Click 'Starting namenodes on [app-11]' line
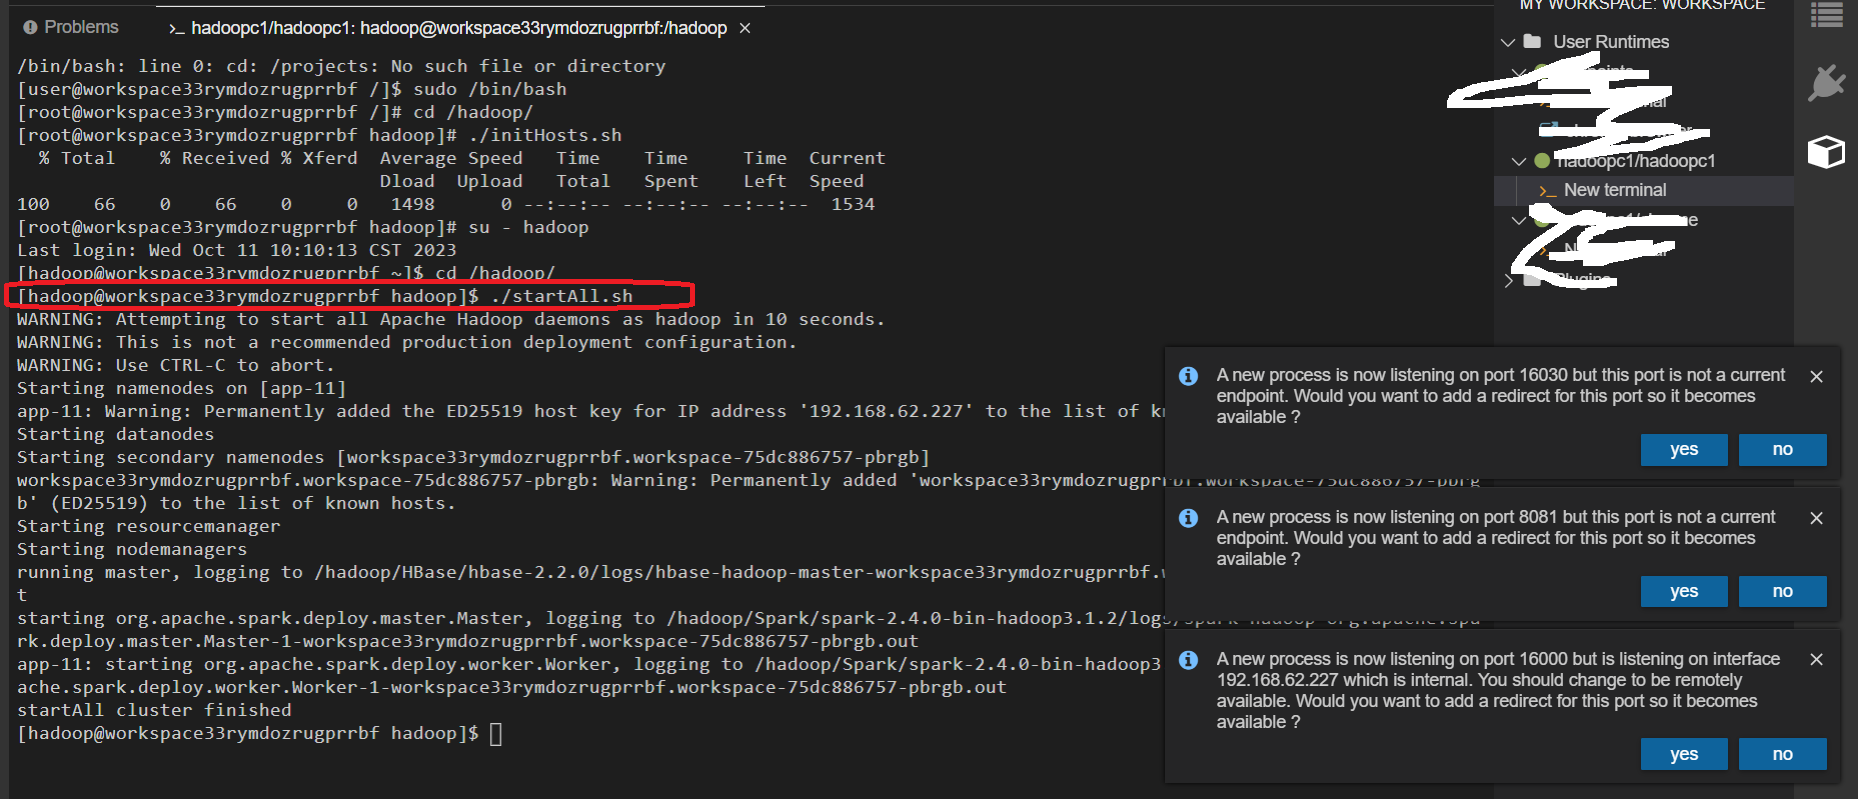 [182, 388]
